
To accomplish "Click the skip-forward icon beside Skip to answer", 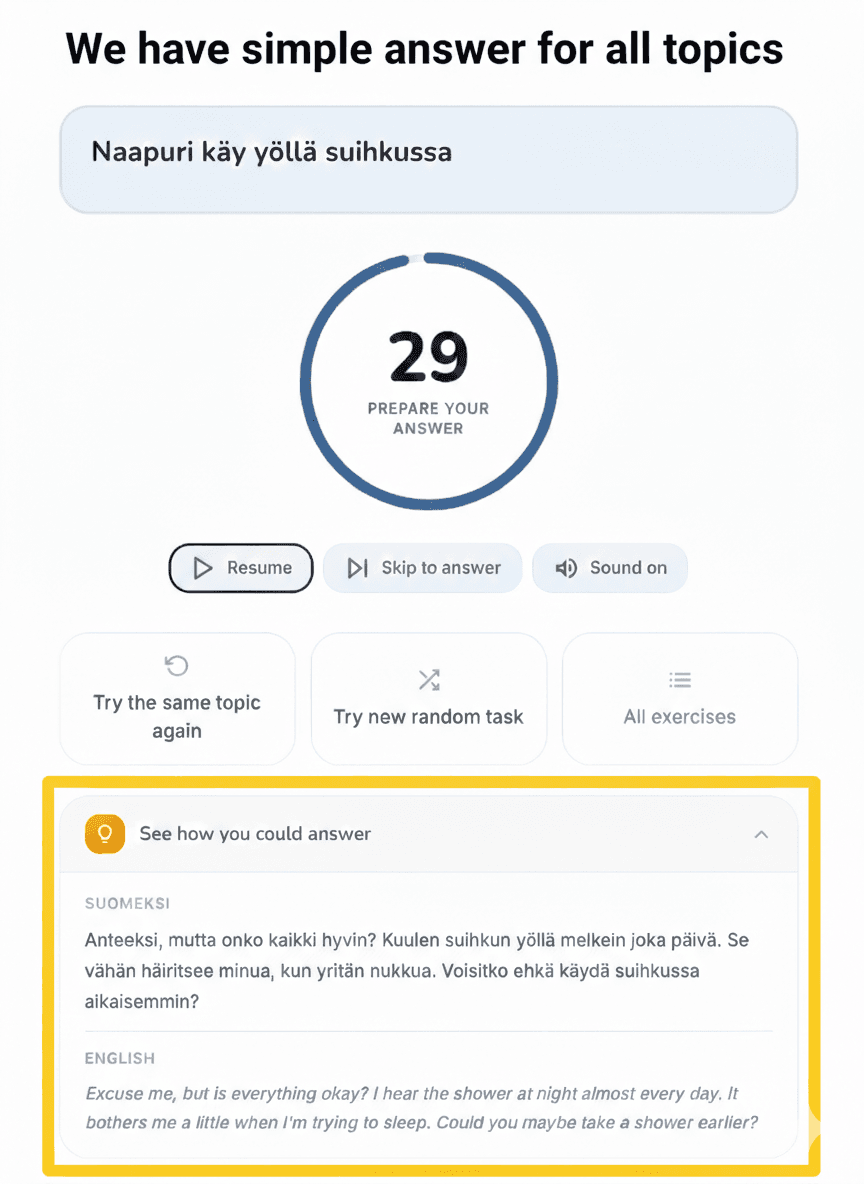I will point(357,568).
